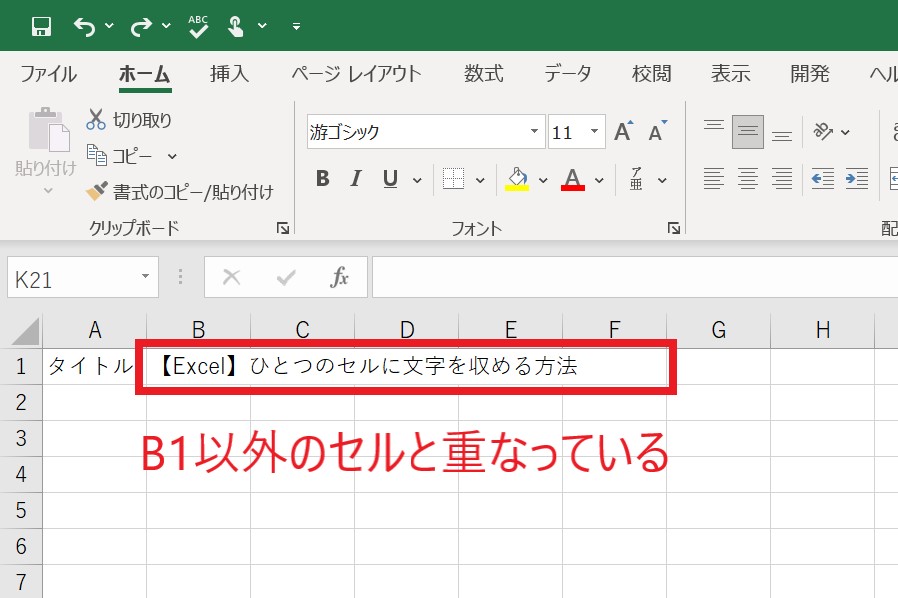Open the Name Box dropdown arrow
Viewport: 898px width, 598px height.
145,277
